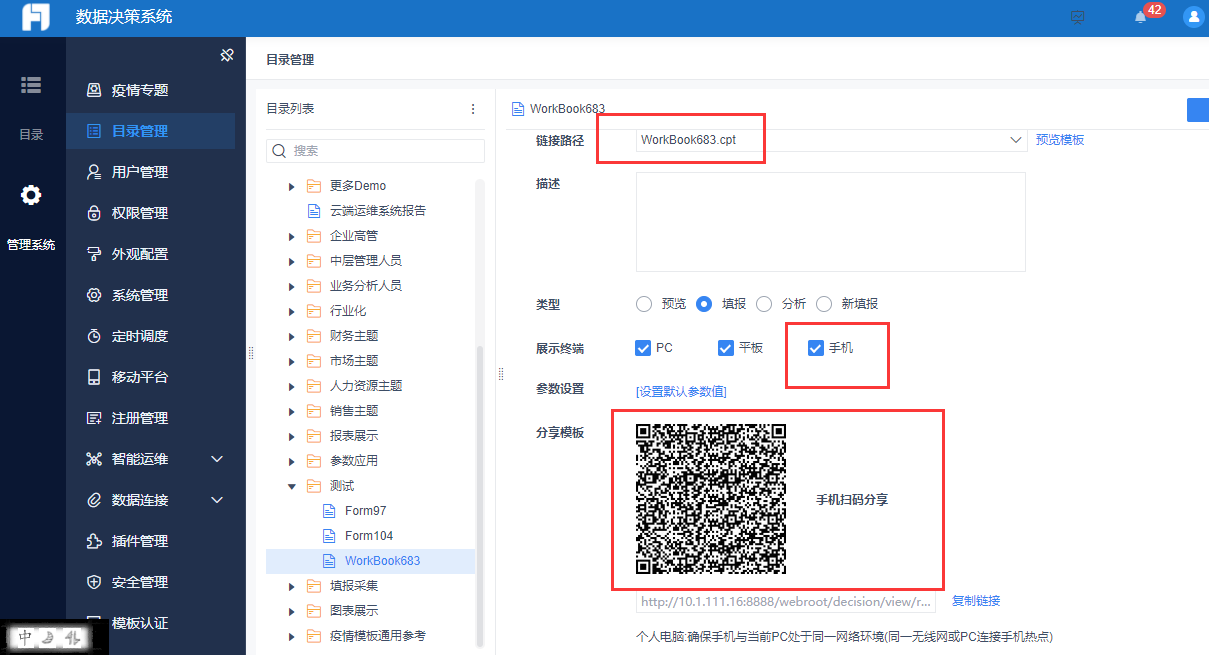Screen dimensions: 1209x655
Task: Click 设置默认参数值 link
Action: [x=681, y=391]
